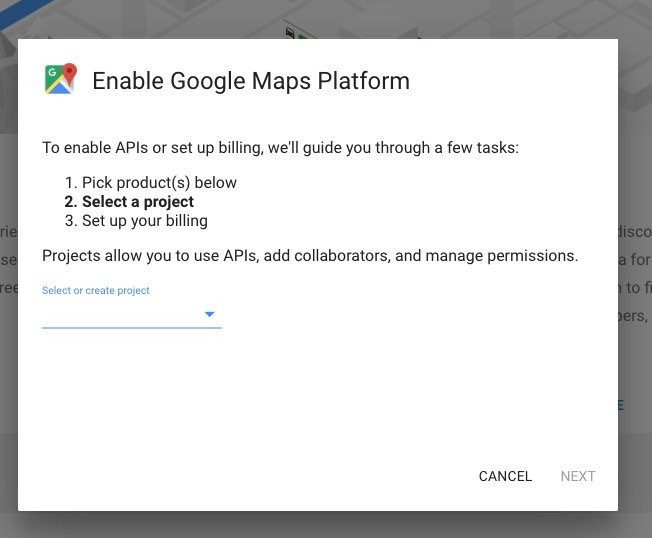The image size is (652, 538).
Task: Click step 2 Select a project
Action: pos(129,202)
